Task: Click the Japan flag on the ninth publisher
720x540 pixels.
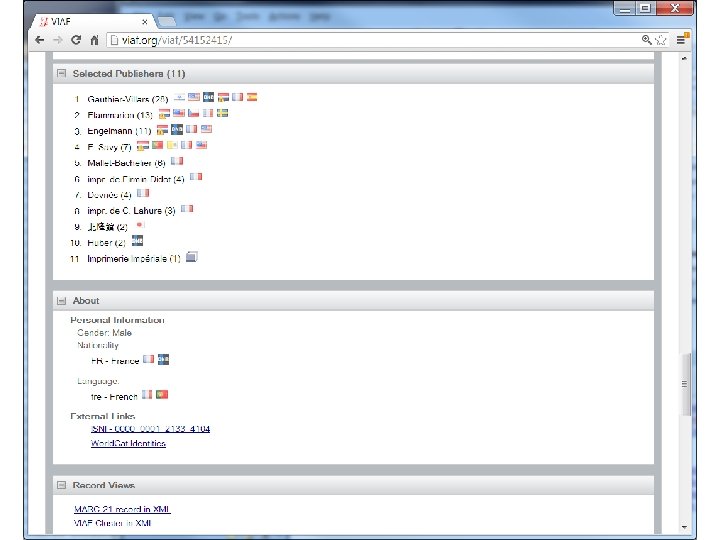Action: [140, 225]
